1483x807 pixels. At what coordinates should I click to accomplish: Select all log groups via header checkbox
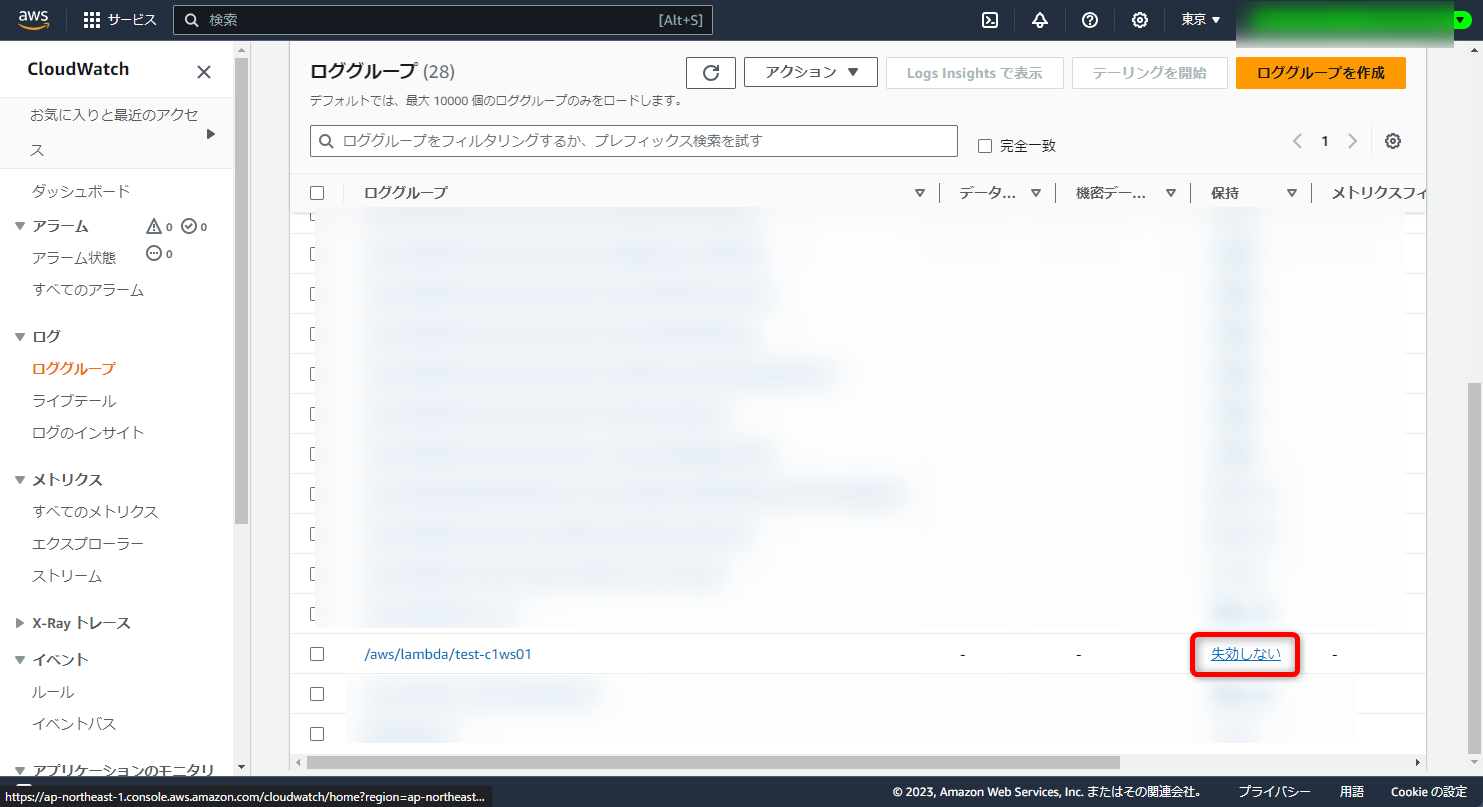(x=317, y=192)
